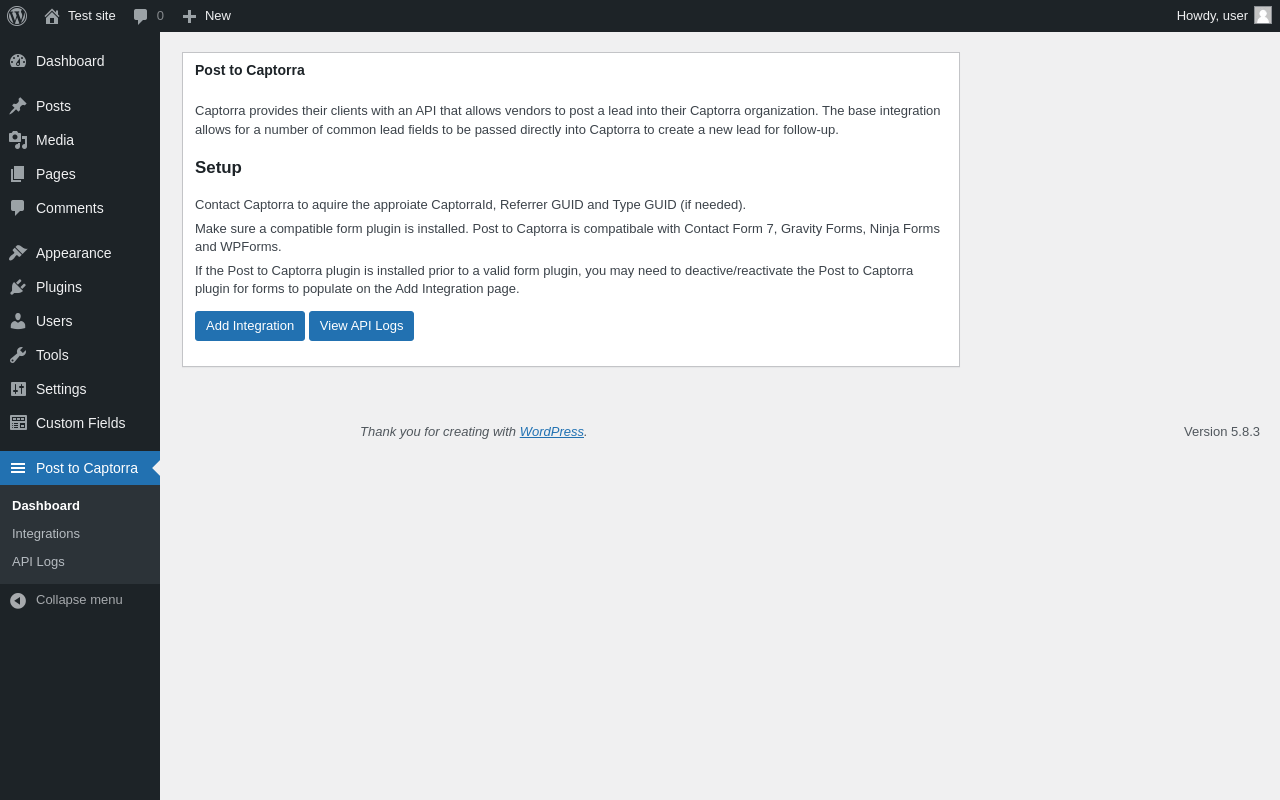The width and height of the screenshot is (1280, 800).
Task: Click the View API Logs button
Action: coord(361,326)
